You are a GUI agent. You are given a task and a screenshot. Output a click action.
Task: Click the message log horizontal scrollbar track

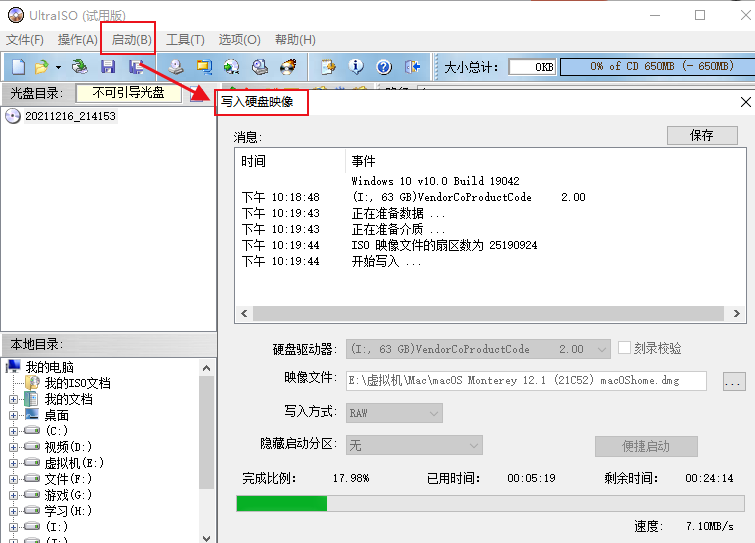488,313
